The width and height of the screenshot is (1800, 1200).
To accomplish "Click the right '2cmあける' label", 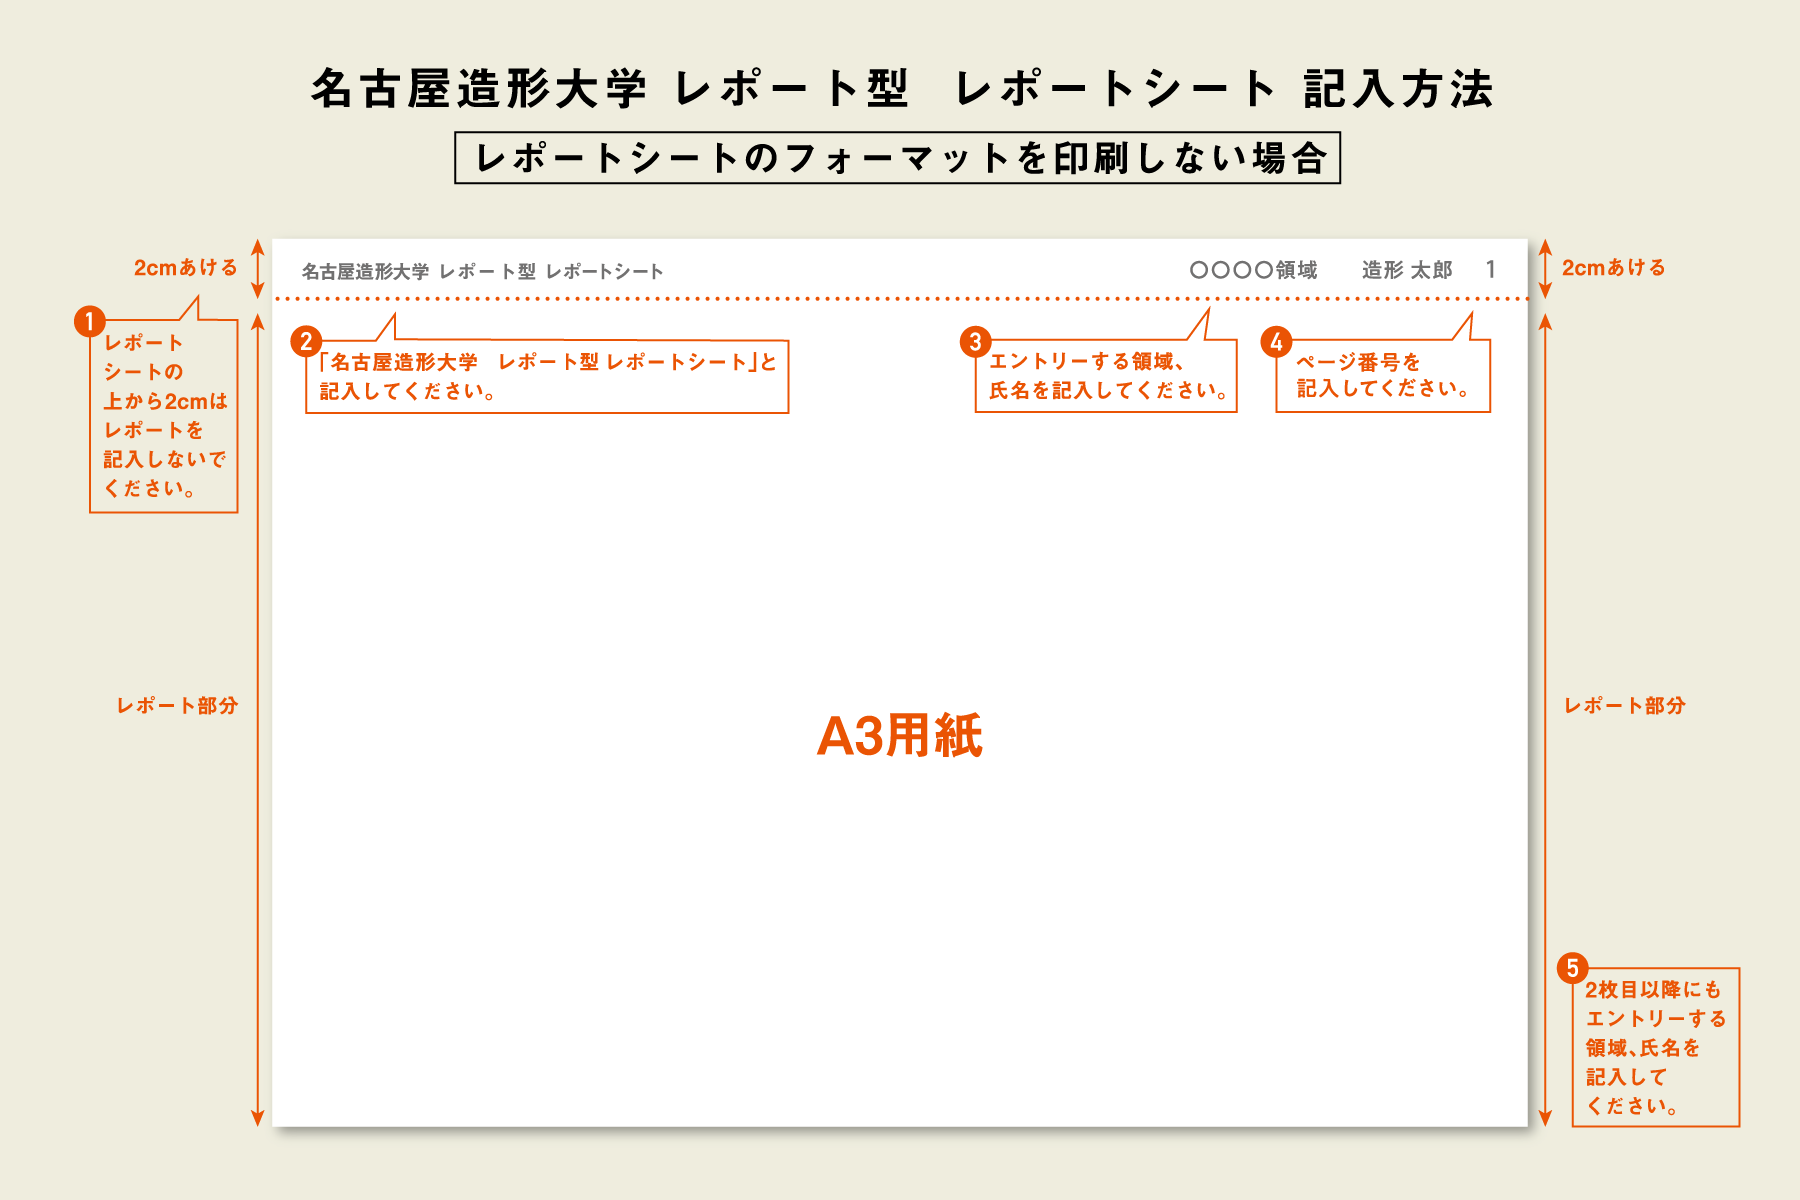I will click(1614, 268).
